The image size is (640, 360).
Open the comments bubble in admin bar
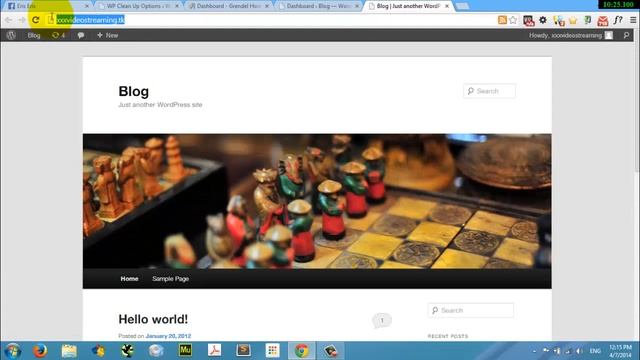click(81, 35)
